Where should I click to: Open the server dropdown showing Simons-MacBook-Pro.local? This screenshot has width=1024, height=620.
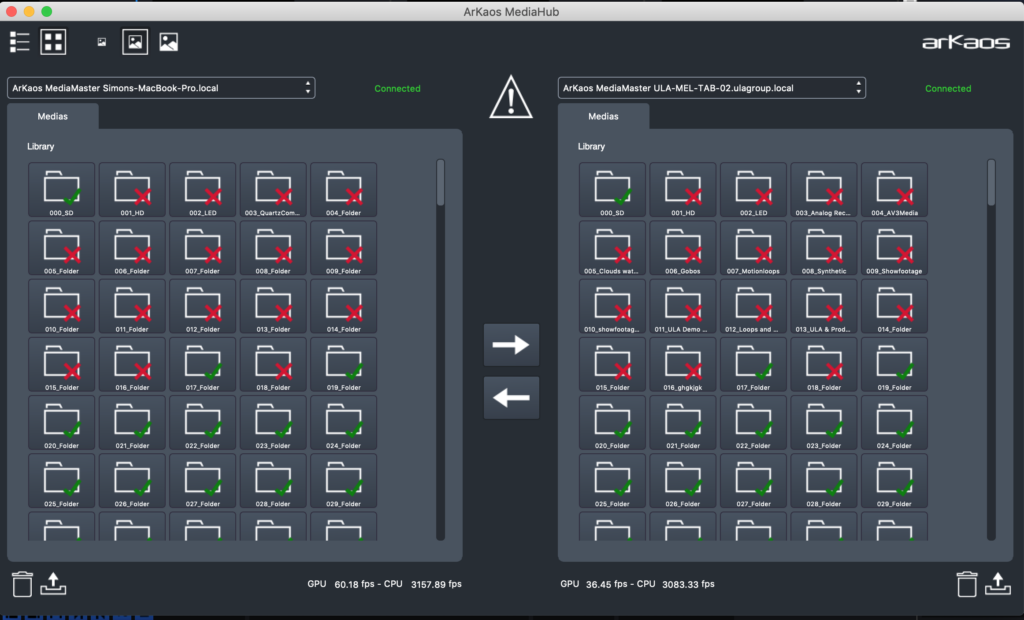pyautogui.click(x=161, y=88)
